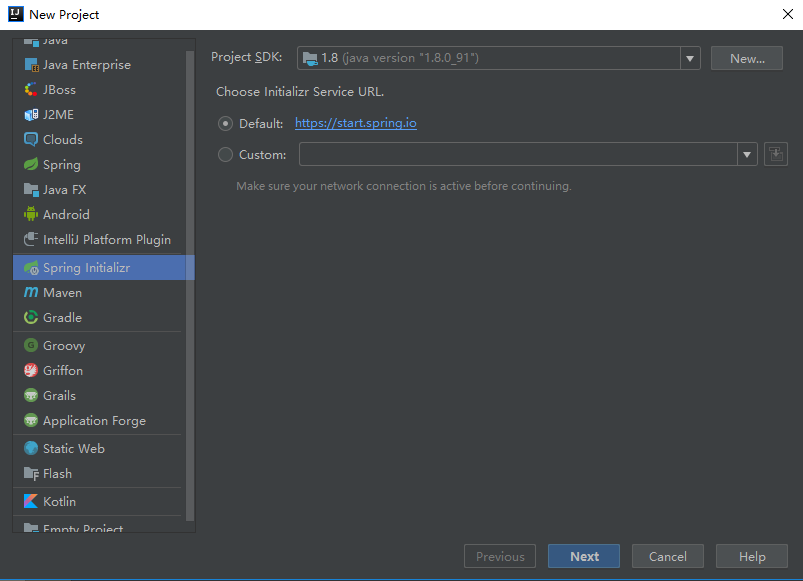The height and width of the screenshot is (581, 803).
Task: Select Application Forge entry
Action: [98, 420]
